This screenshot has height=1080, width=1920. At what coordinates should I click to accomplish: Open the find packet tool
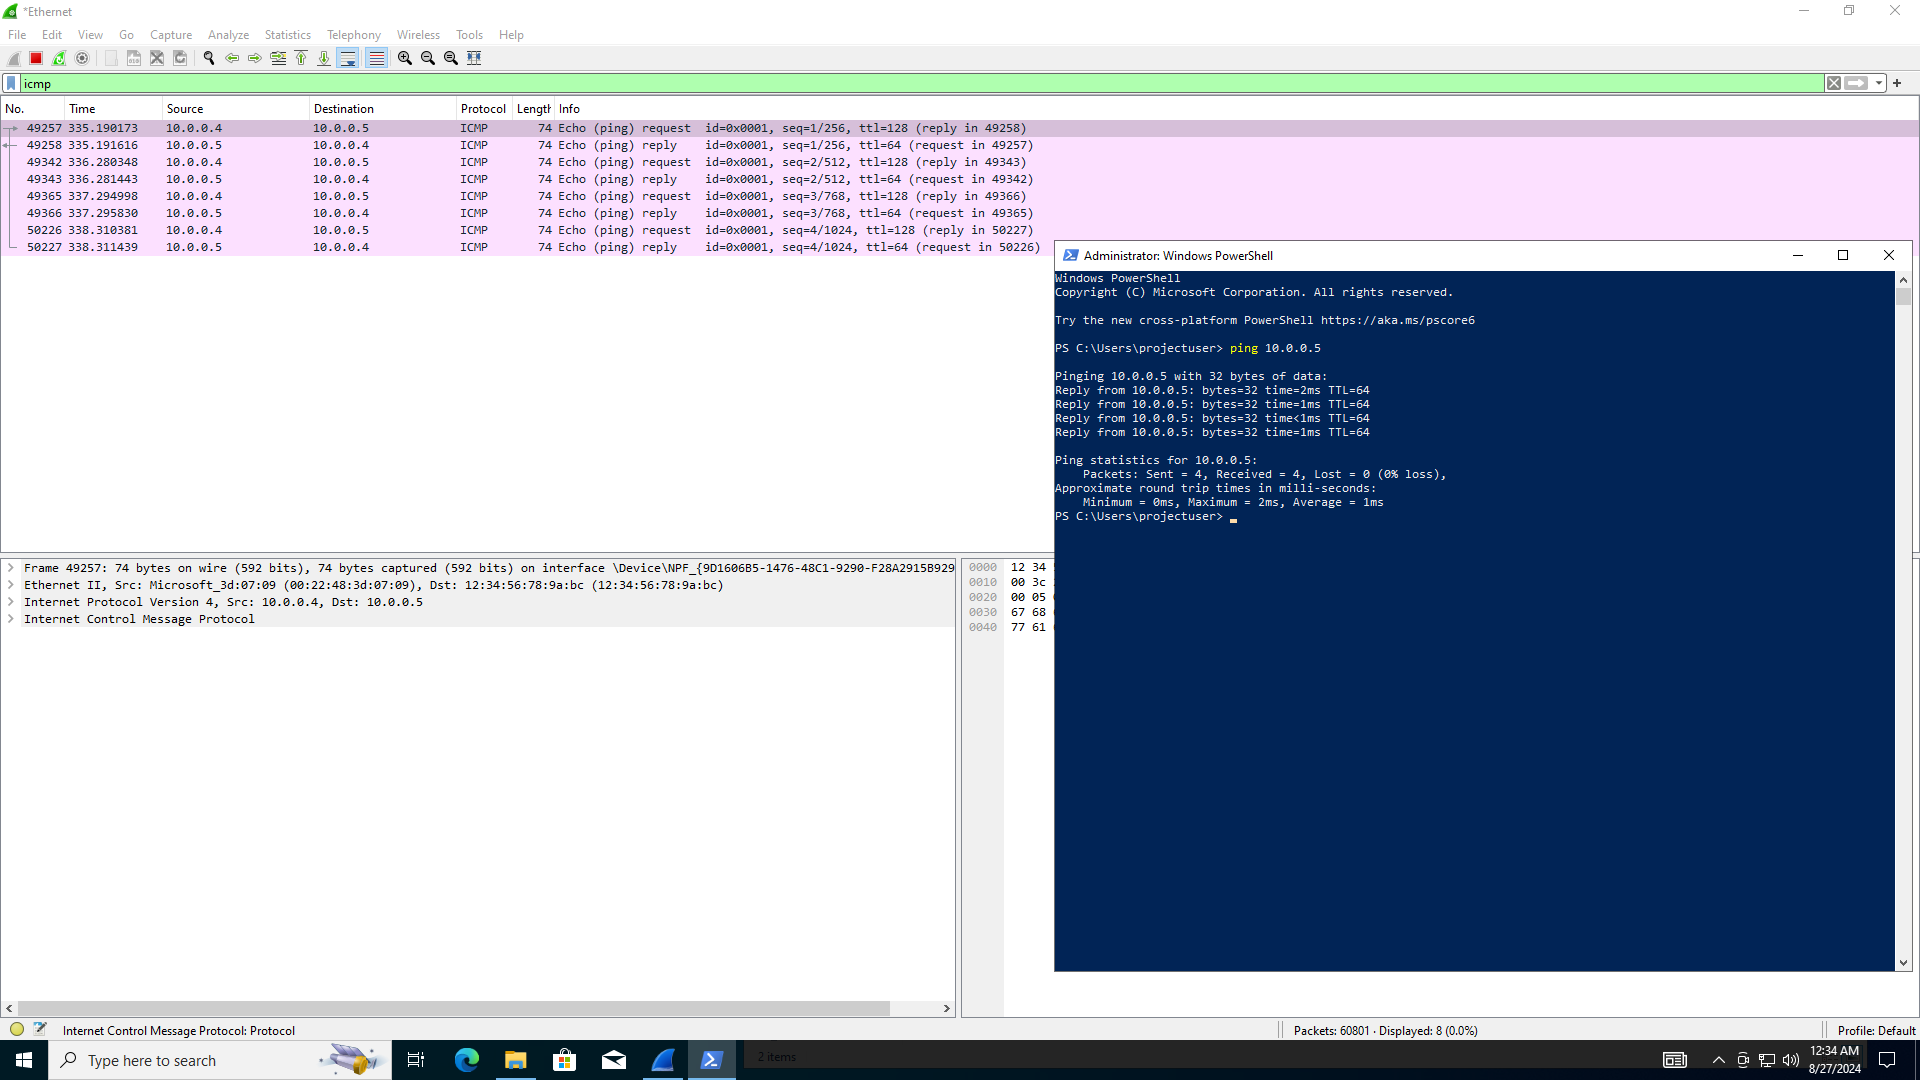[x=209, y=58]
